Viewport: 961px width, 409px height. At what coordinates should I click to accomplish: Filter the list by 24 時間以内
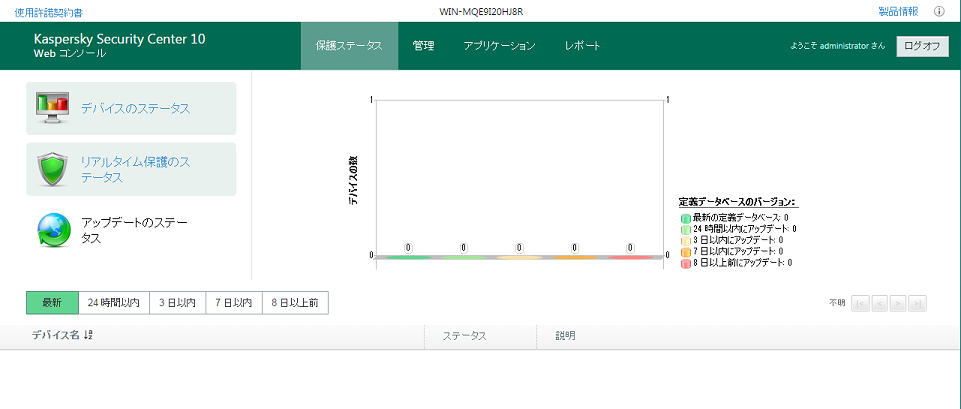pos(114,303)
